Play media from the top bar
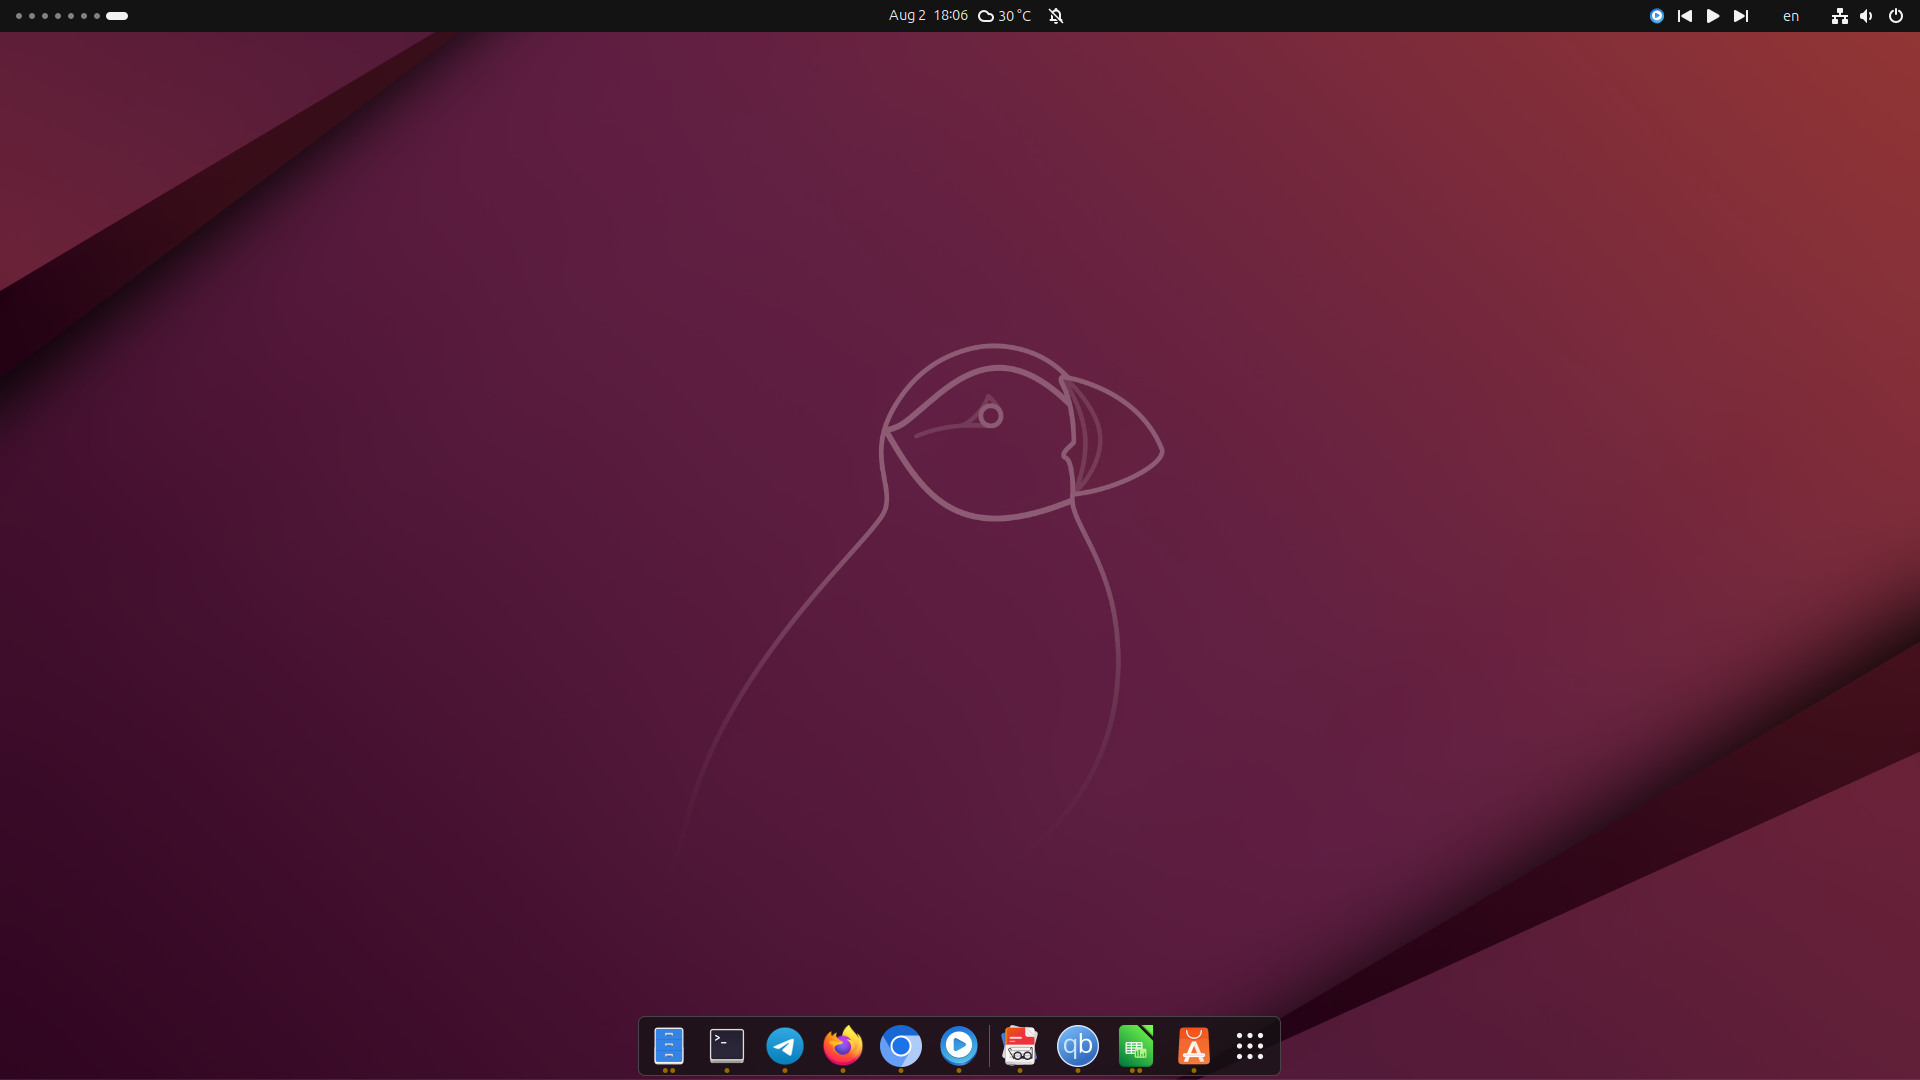Image resolution: width=1920 pixels, height=1080 pixels. (1713, 16)
